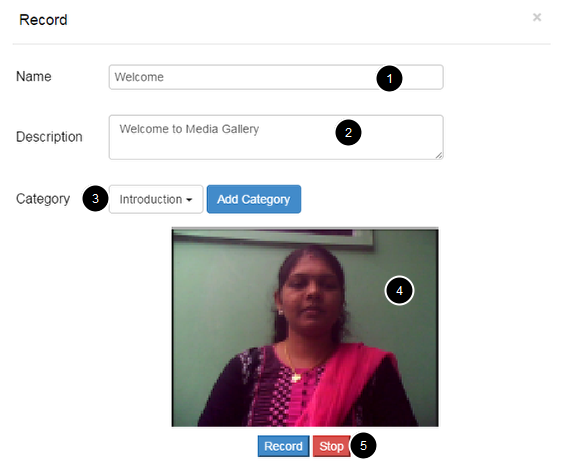Viewport: 580px width, 468px height.
Task: Click the number 3 marker circle
Action: point(95,199)
